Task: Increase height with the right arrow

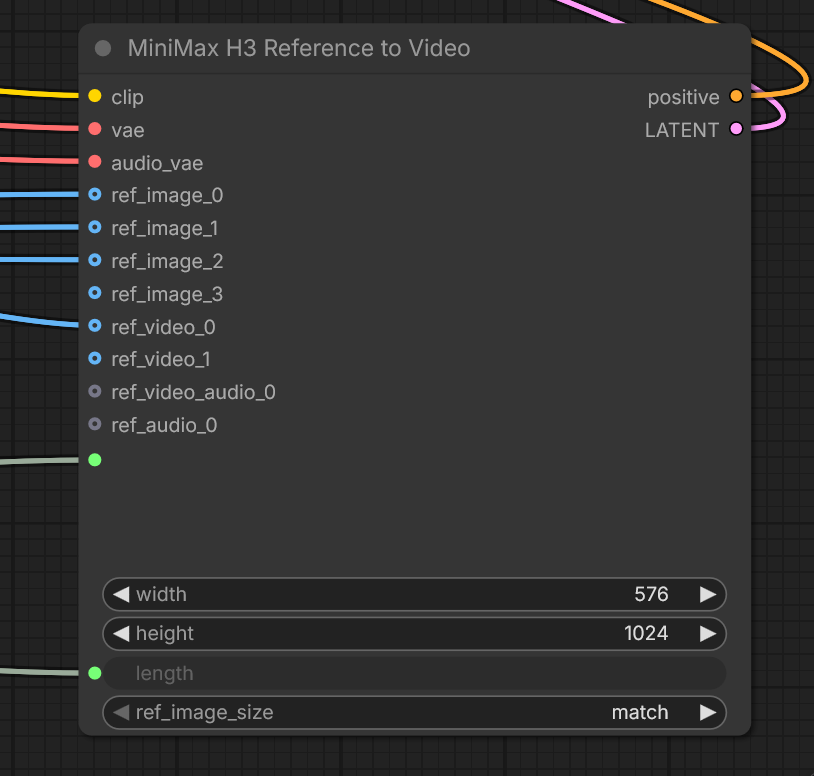Action: (708, 634)
